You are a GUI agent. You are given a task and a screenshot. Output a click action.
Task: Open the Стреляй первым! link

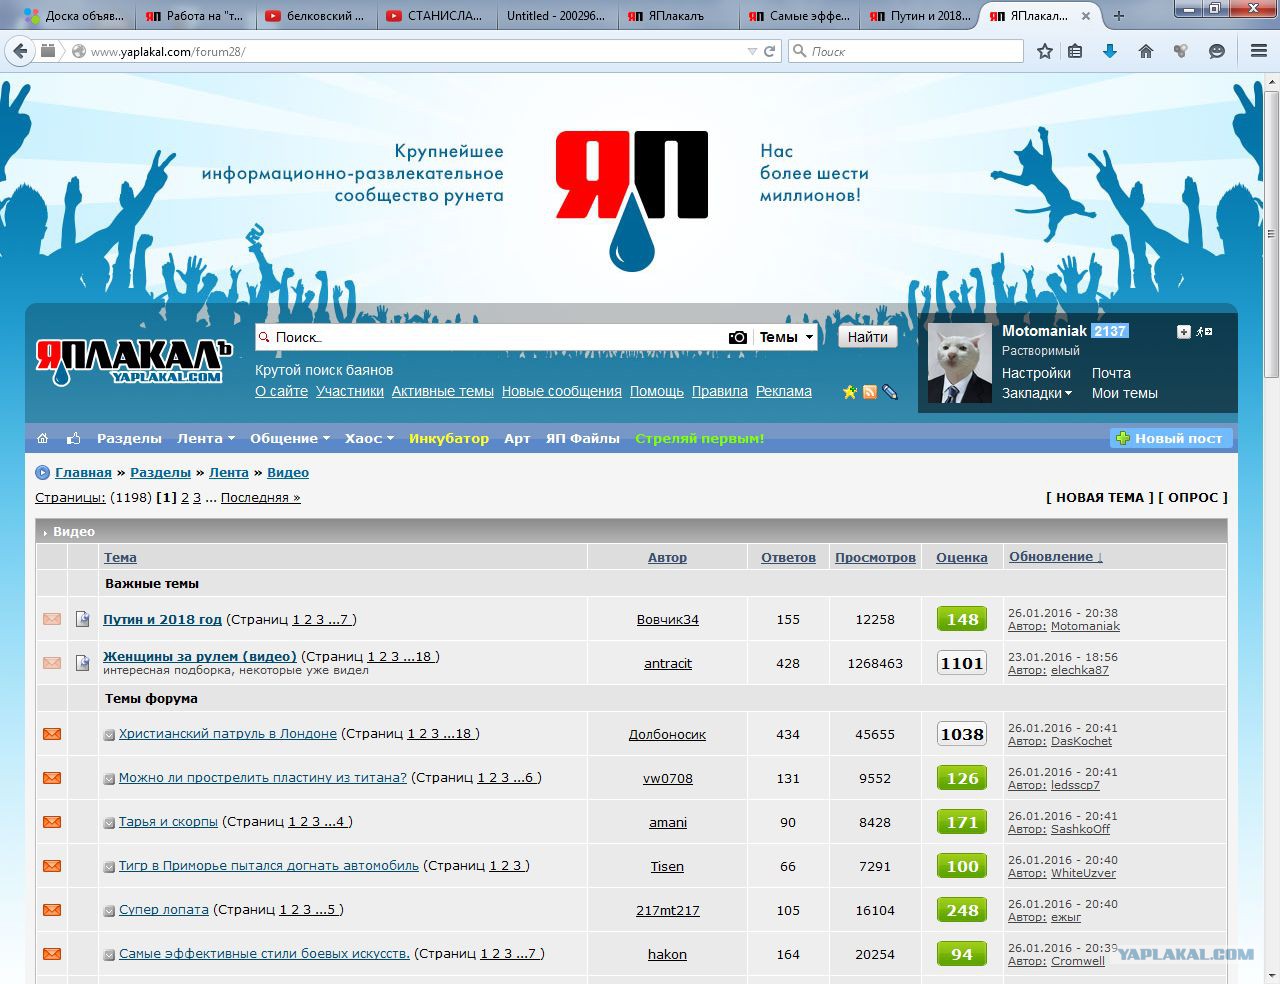(700, 438)
